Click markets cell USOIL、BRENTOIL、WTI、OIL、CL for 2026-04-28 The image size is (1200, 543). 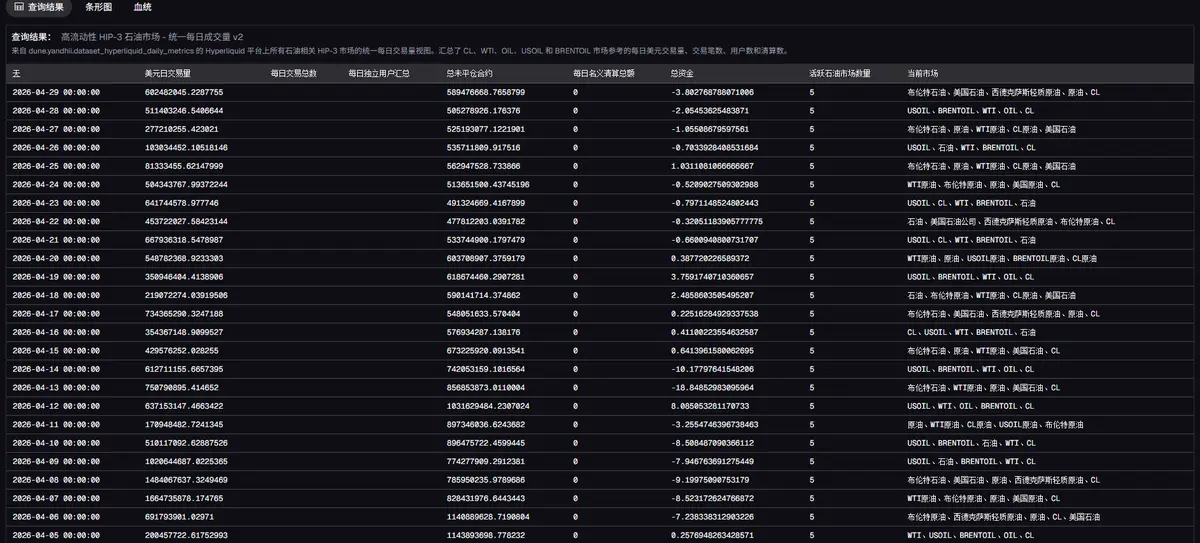970,110
